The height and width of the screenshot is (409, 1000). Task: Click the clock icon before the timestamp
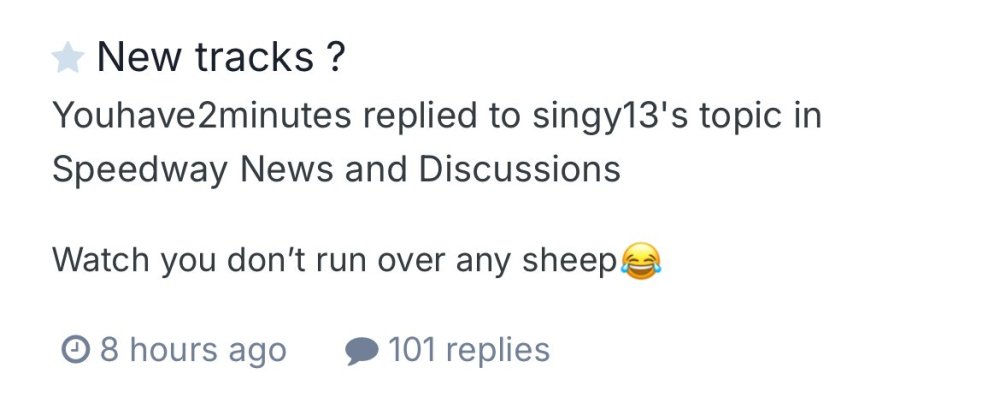click(x=75, y=350)
